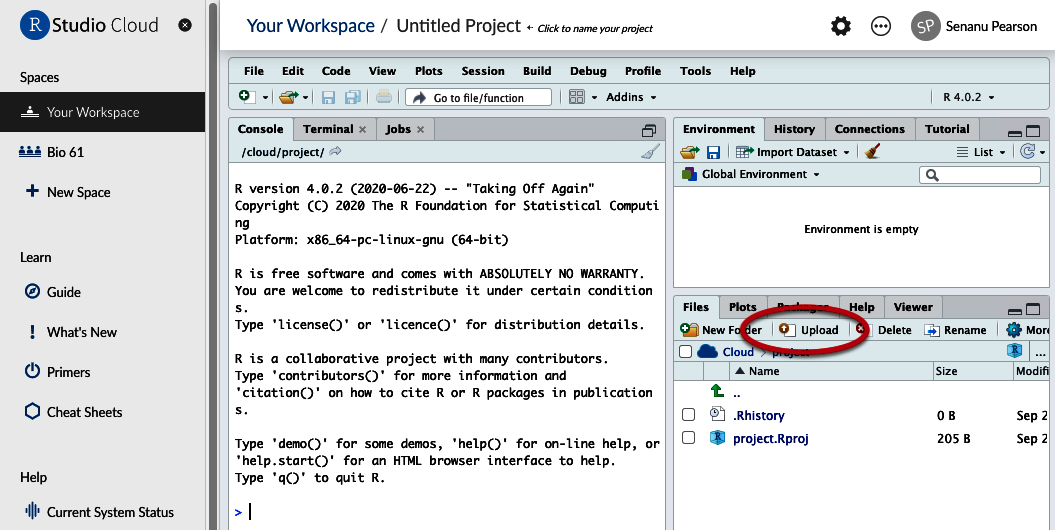Click the console pane maximize icon
1055x530 pixels.
point(649,130)
